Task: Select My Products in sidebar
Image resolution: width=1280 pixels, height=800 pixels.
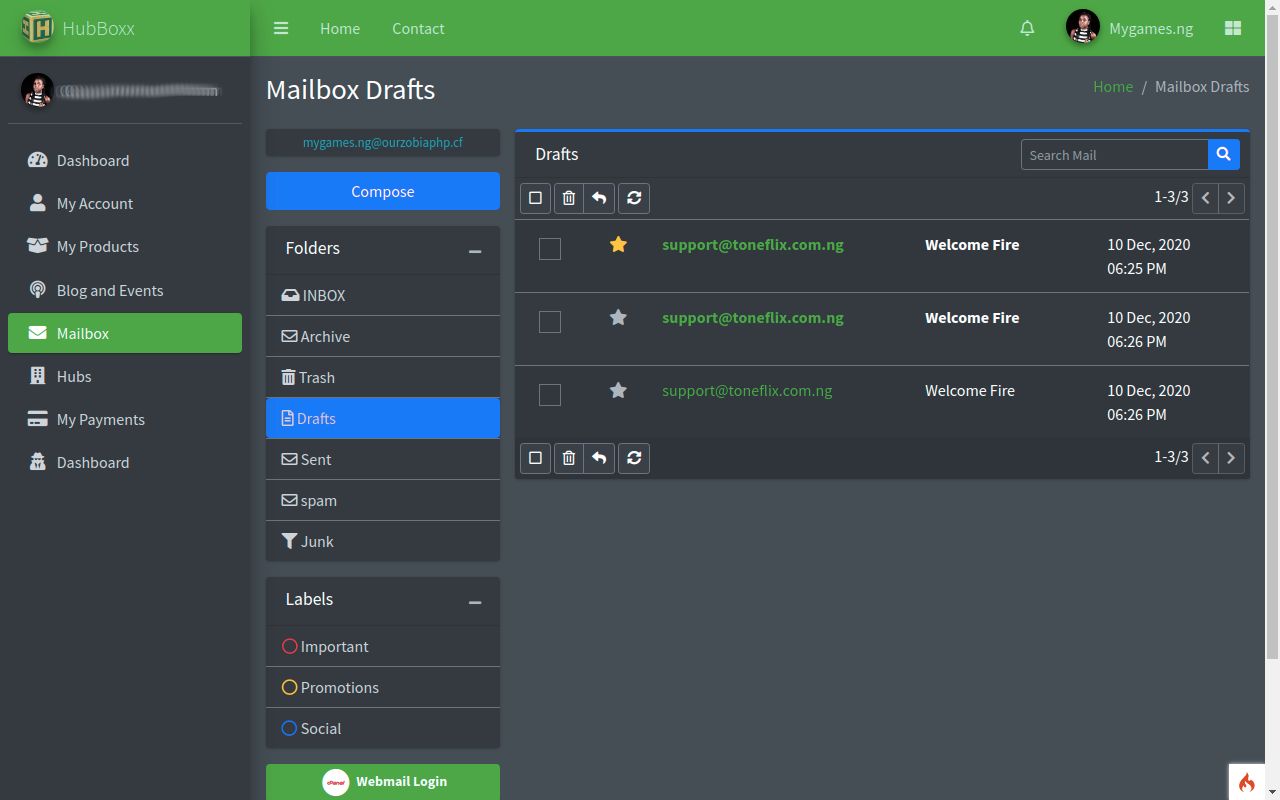Action: click(x=97, y=246)
